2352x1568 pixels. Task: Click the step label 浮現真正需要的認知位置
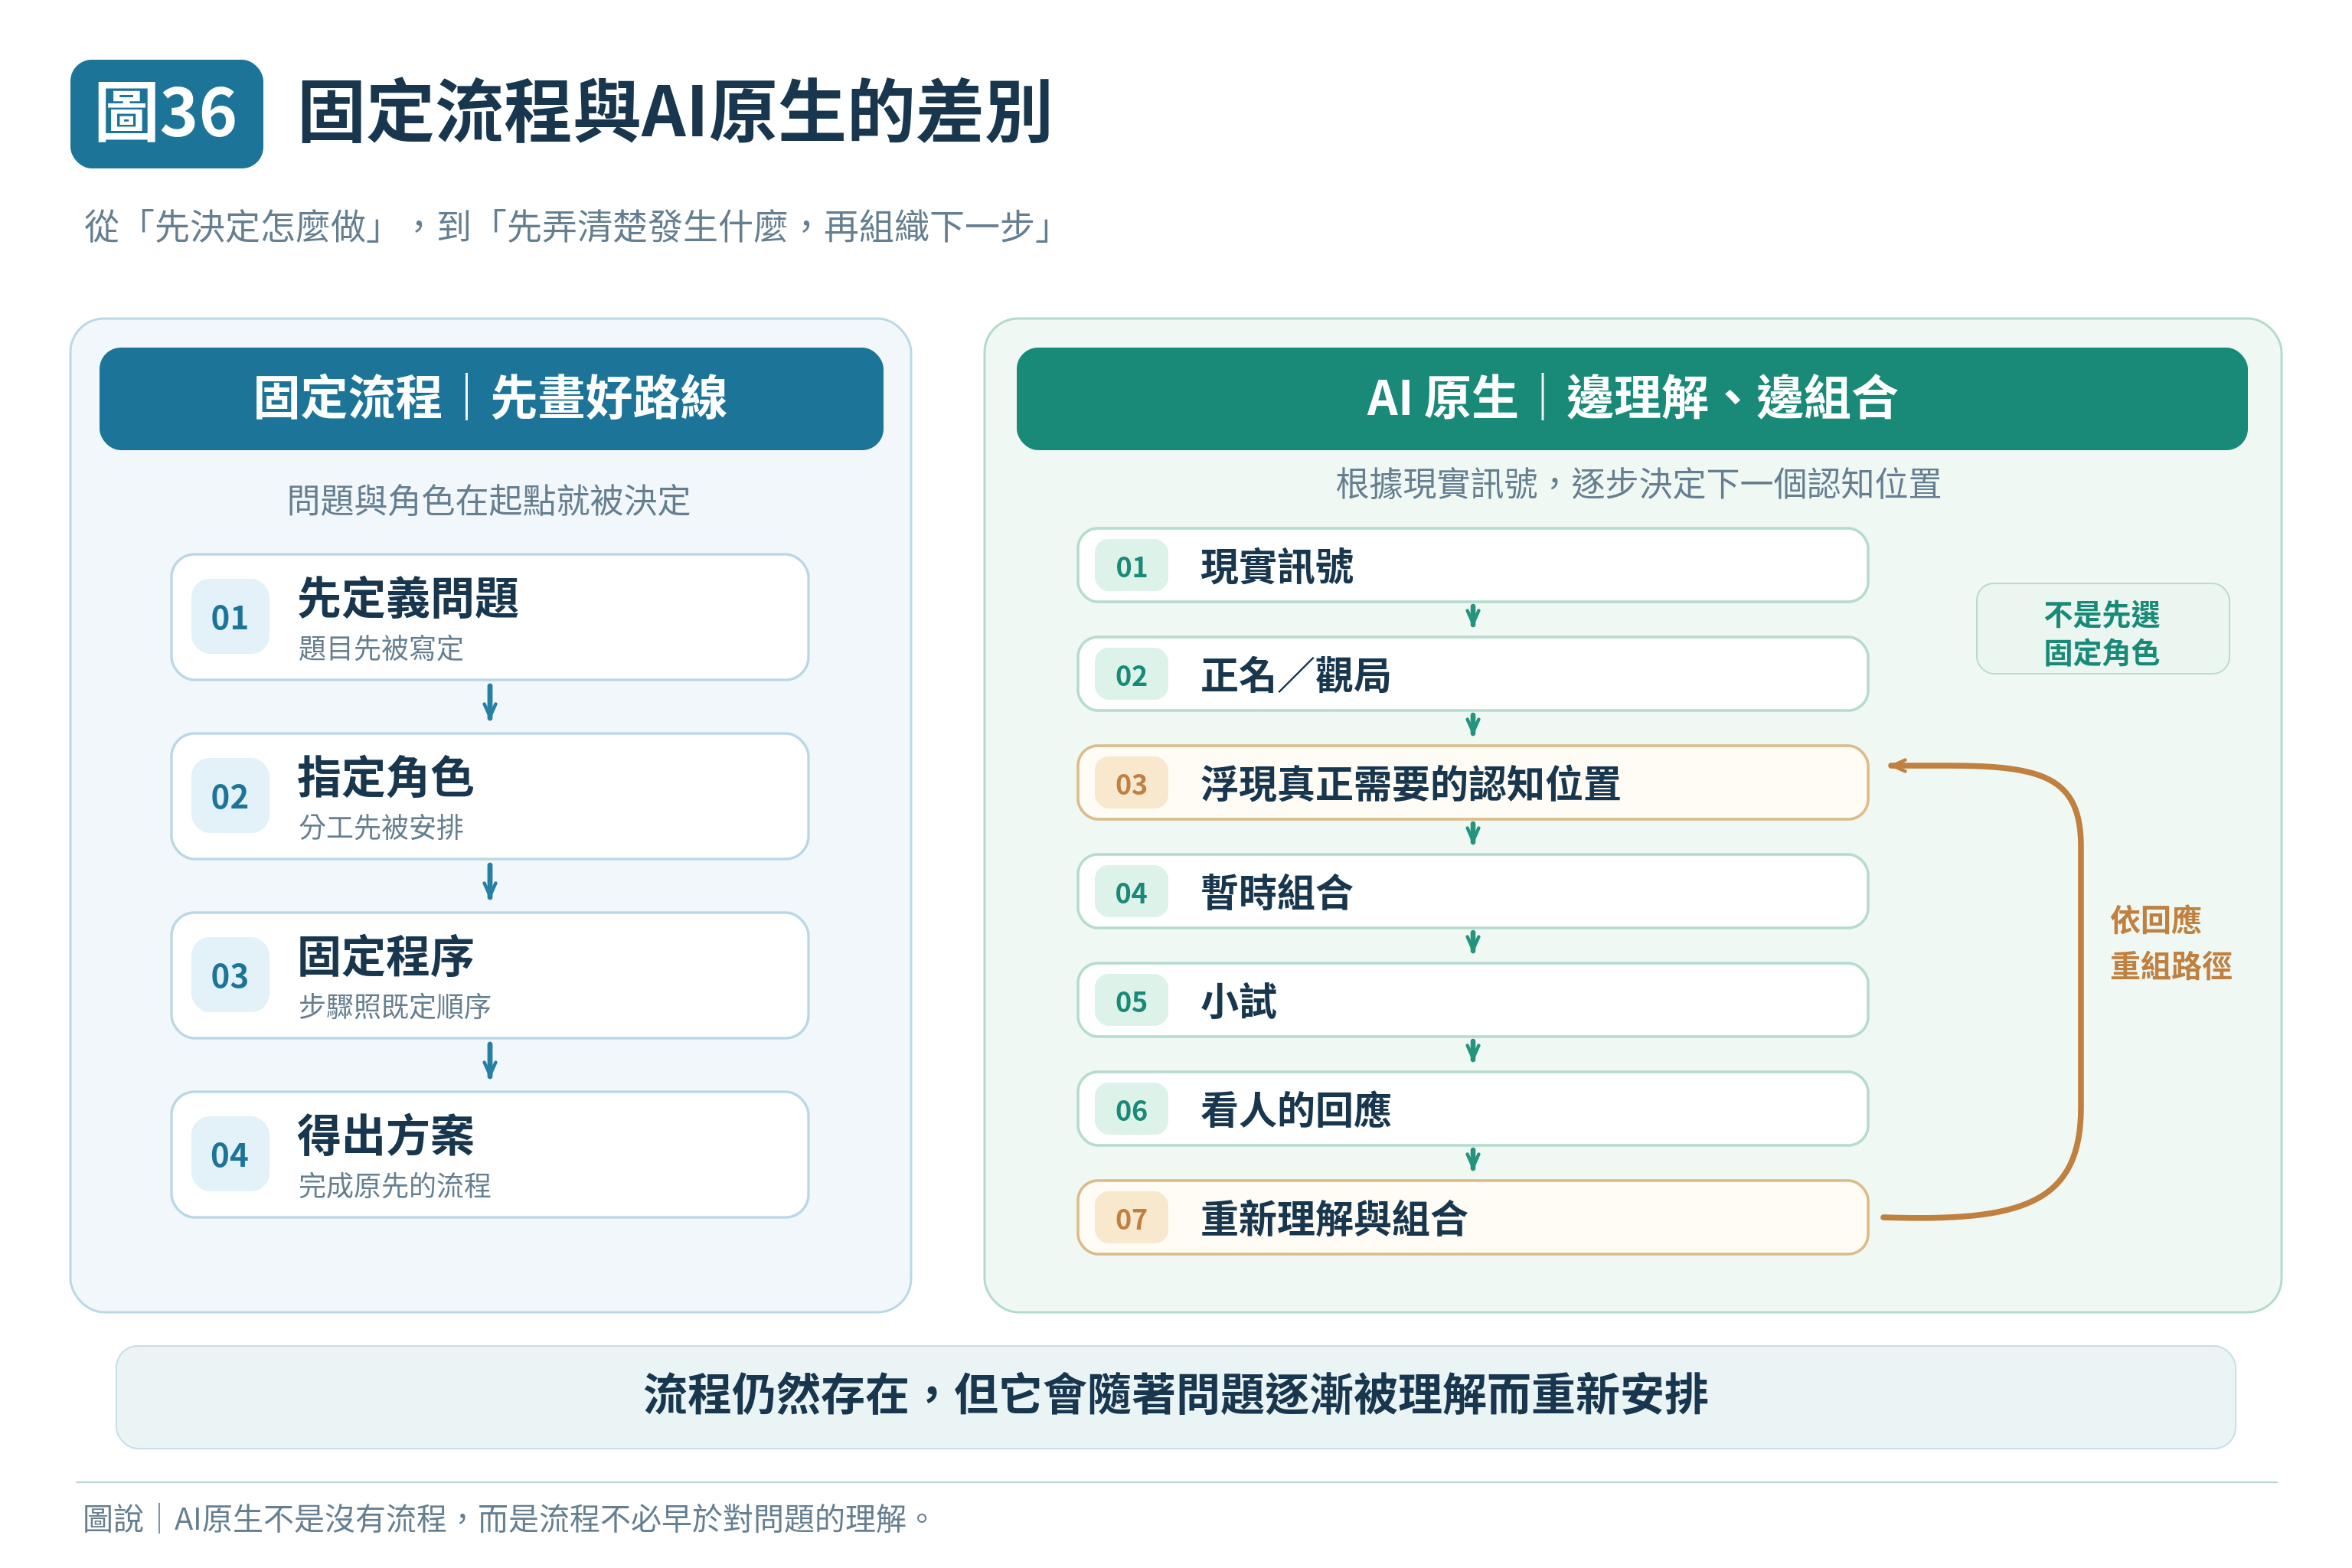coord(1410,784)
